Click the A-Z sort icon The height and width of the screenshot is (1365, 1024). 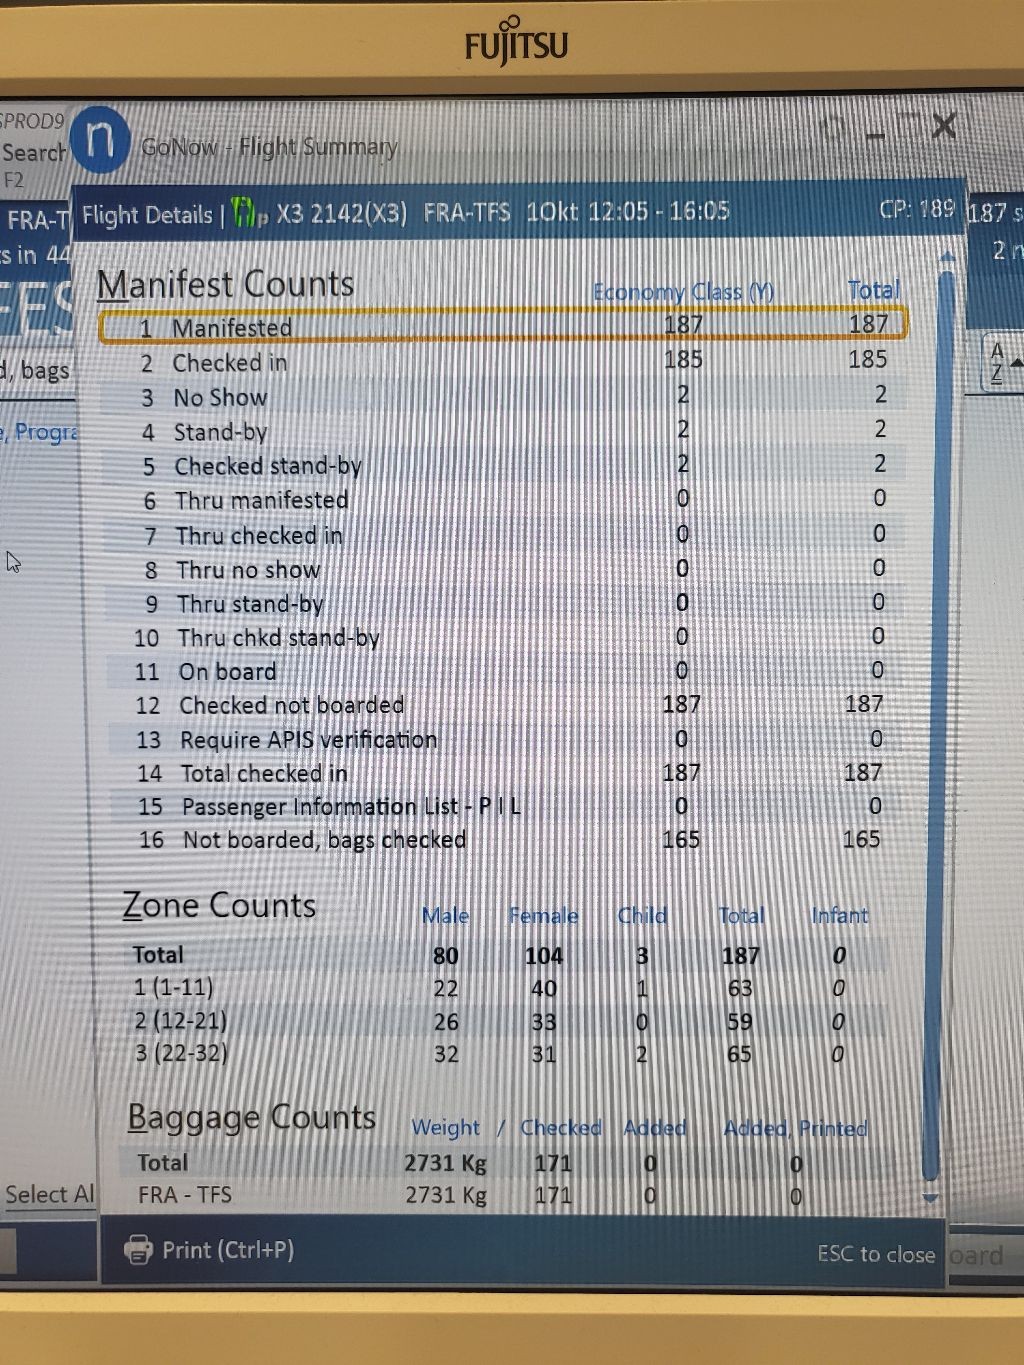(x=997, y=363)
